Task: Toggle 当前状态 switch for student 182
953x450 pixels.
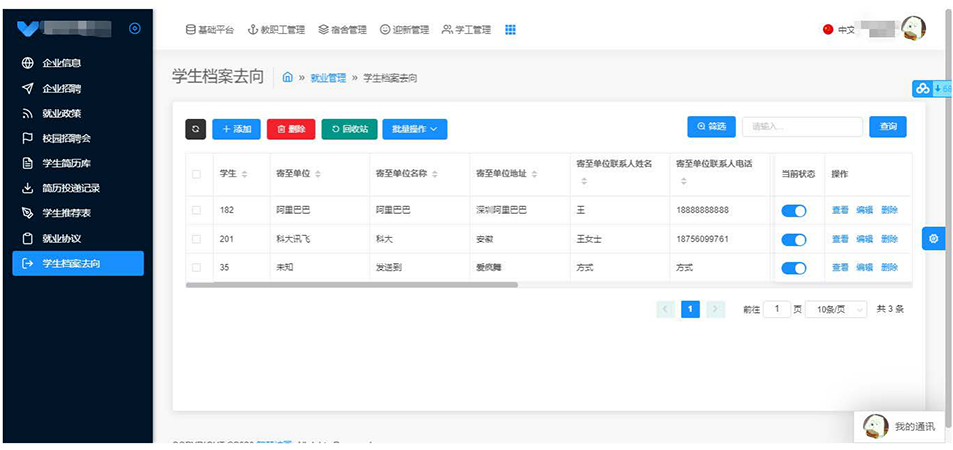Action: tap(793, 210)
